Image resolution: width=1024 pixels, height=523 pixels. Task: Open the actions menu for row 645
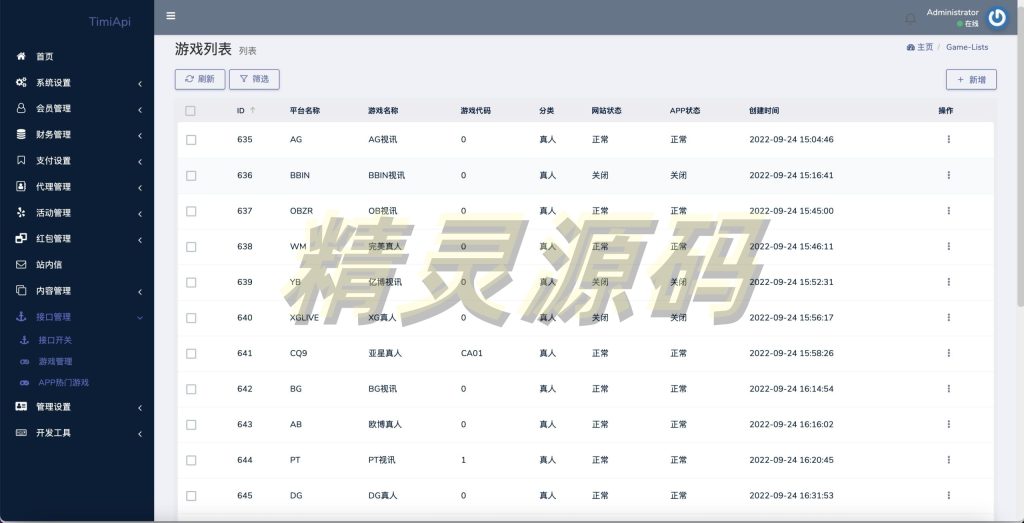coord(948,495)
